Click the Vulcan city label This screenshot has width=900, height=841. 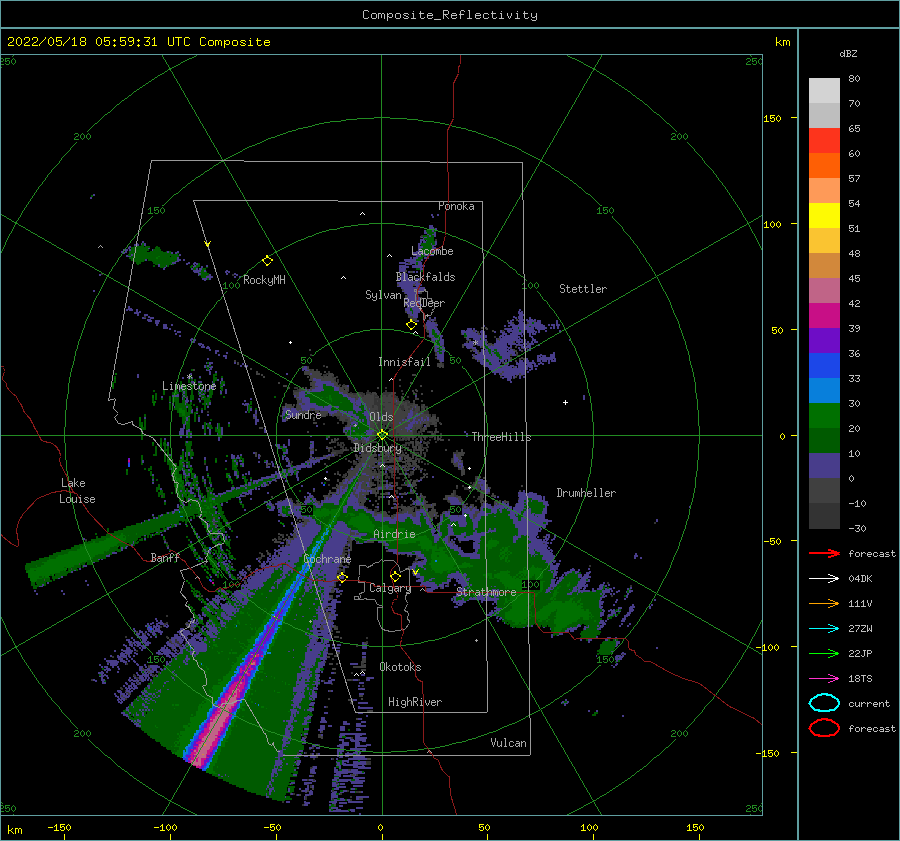508,743
